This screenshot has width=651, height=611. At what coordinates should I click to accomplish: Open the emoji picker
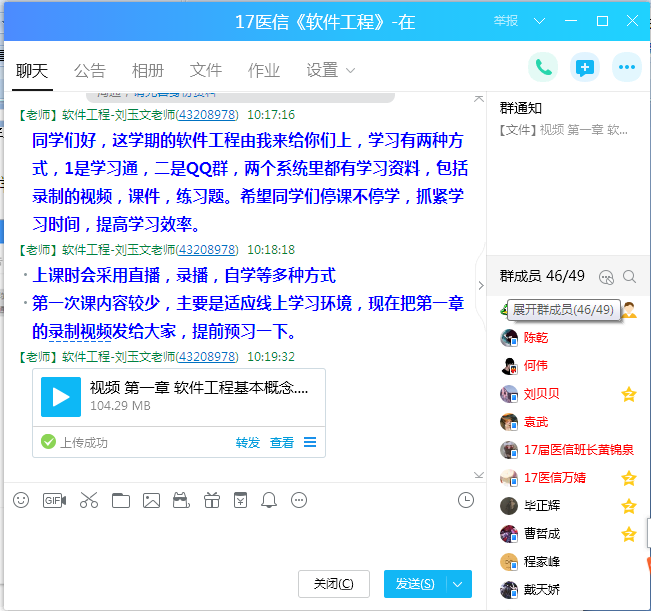(x=21, y=500)
